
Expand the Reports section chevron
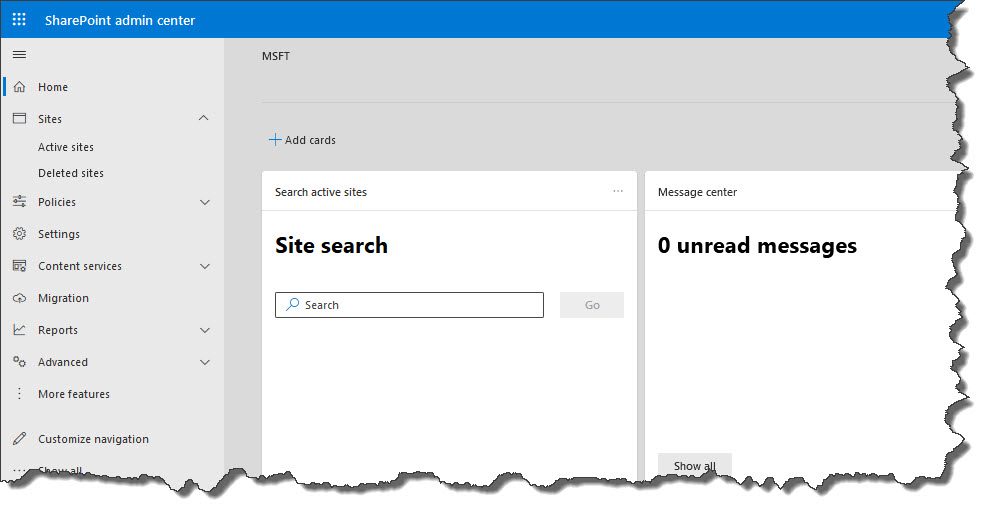pyautogui.click(x=205, y=330)
